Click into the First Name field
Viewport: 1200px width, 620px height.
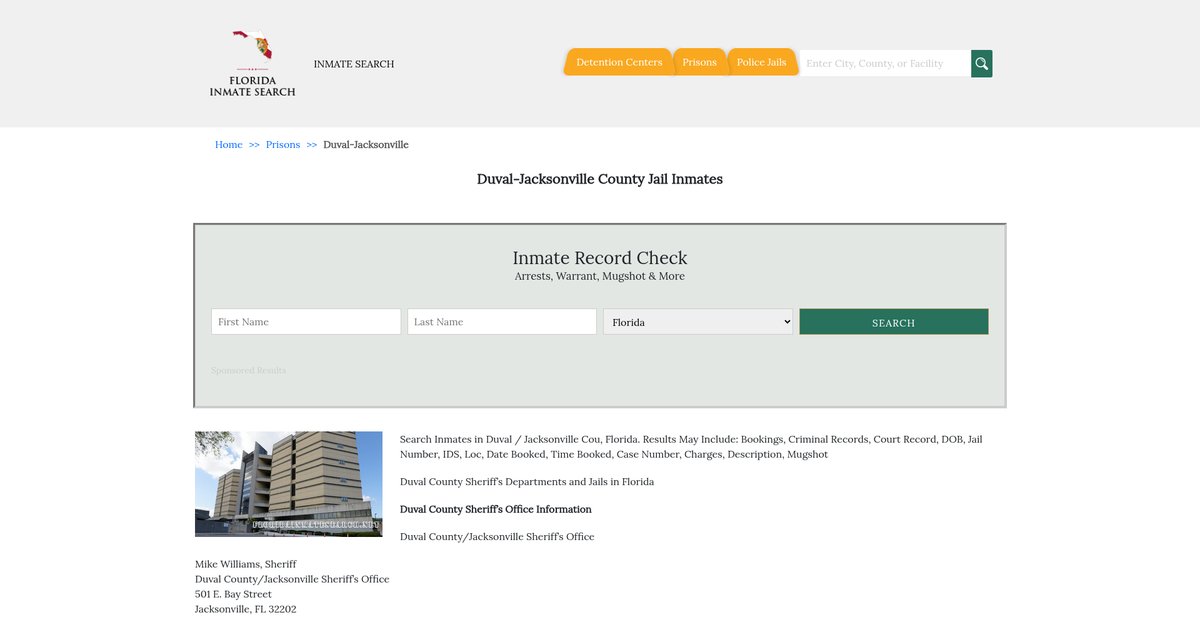[x=306, y=321]
